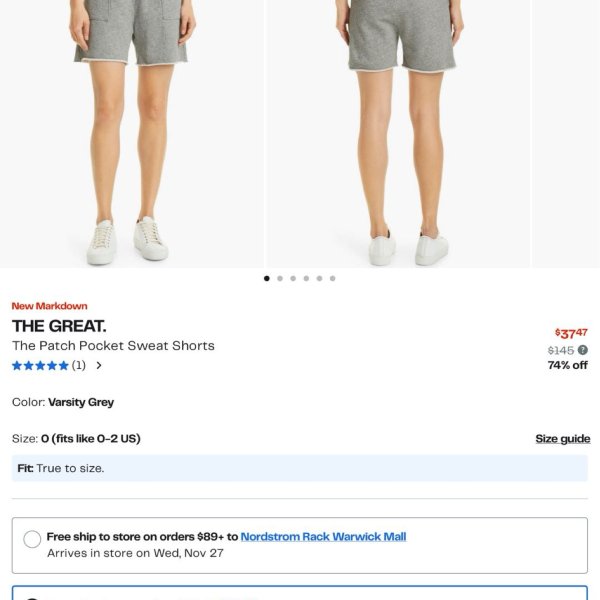600x600 pixels.
Task: Go to first carousel image dot
Action: pyautogui.click(x=267, y=278)
